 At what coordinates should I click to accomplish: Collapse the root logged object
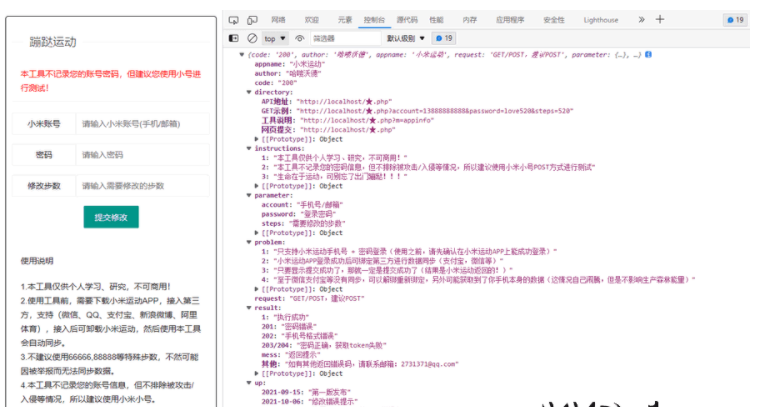242,55
